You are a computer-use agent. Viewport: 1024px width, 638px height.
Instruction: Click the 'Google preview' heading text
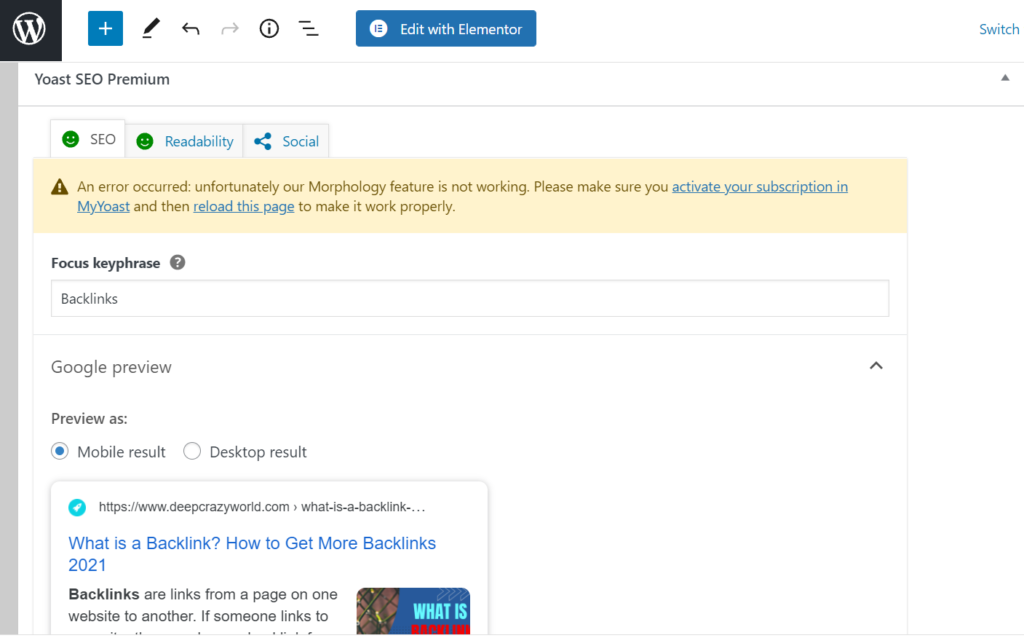pos(112,367)
